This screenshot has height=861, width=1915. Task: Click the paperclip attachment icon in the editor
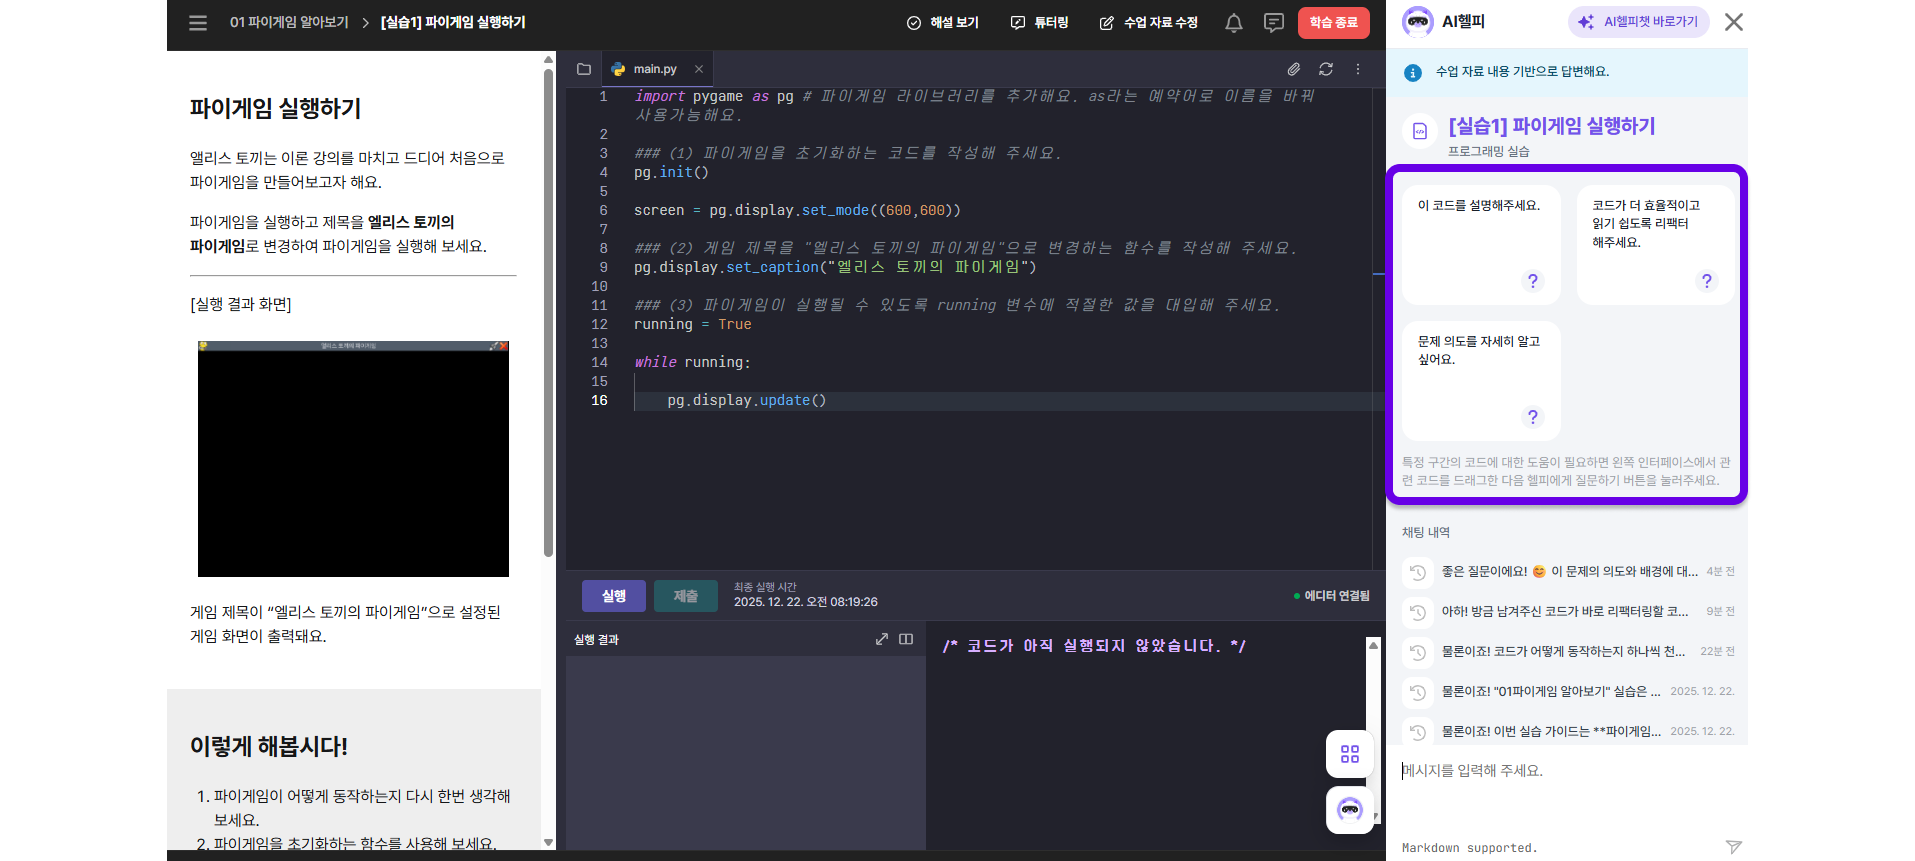[1293, 69]
